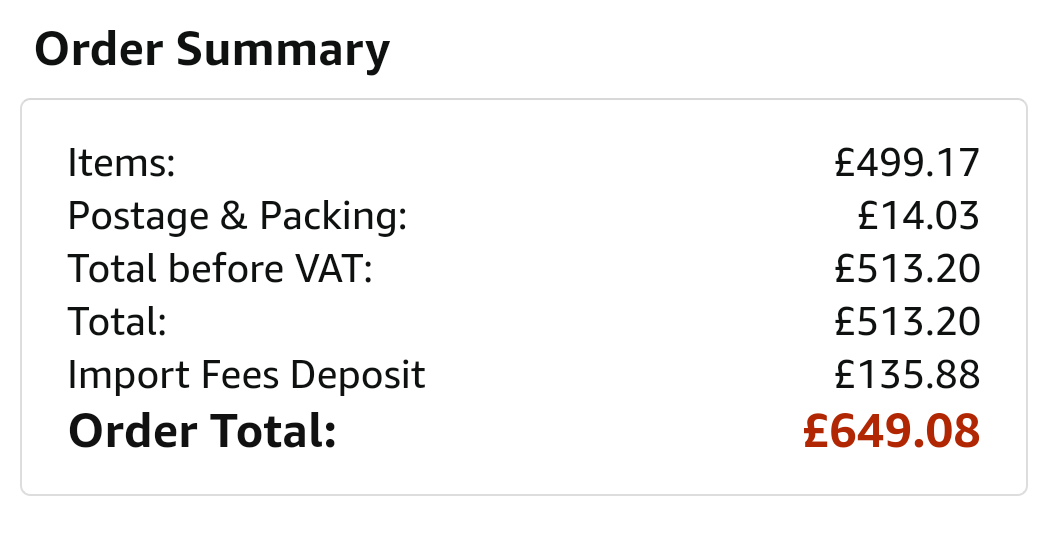Screen dimensions: 1043x535
Task: Click the £499.17 items amount
Action: click(x=907, y=162)
